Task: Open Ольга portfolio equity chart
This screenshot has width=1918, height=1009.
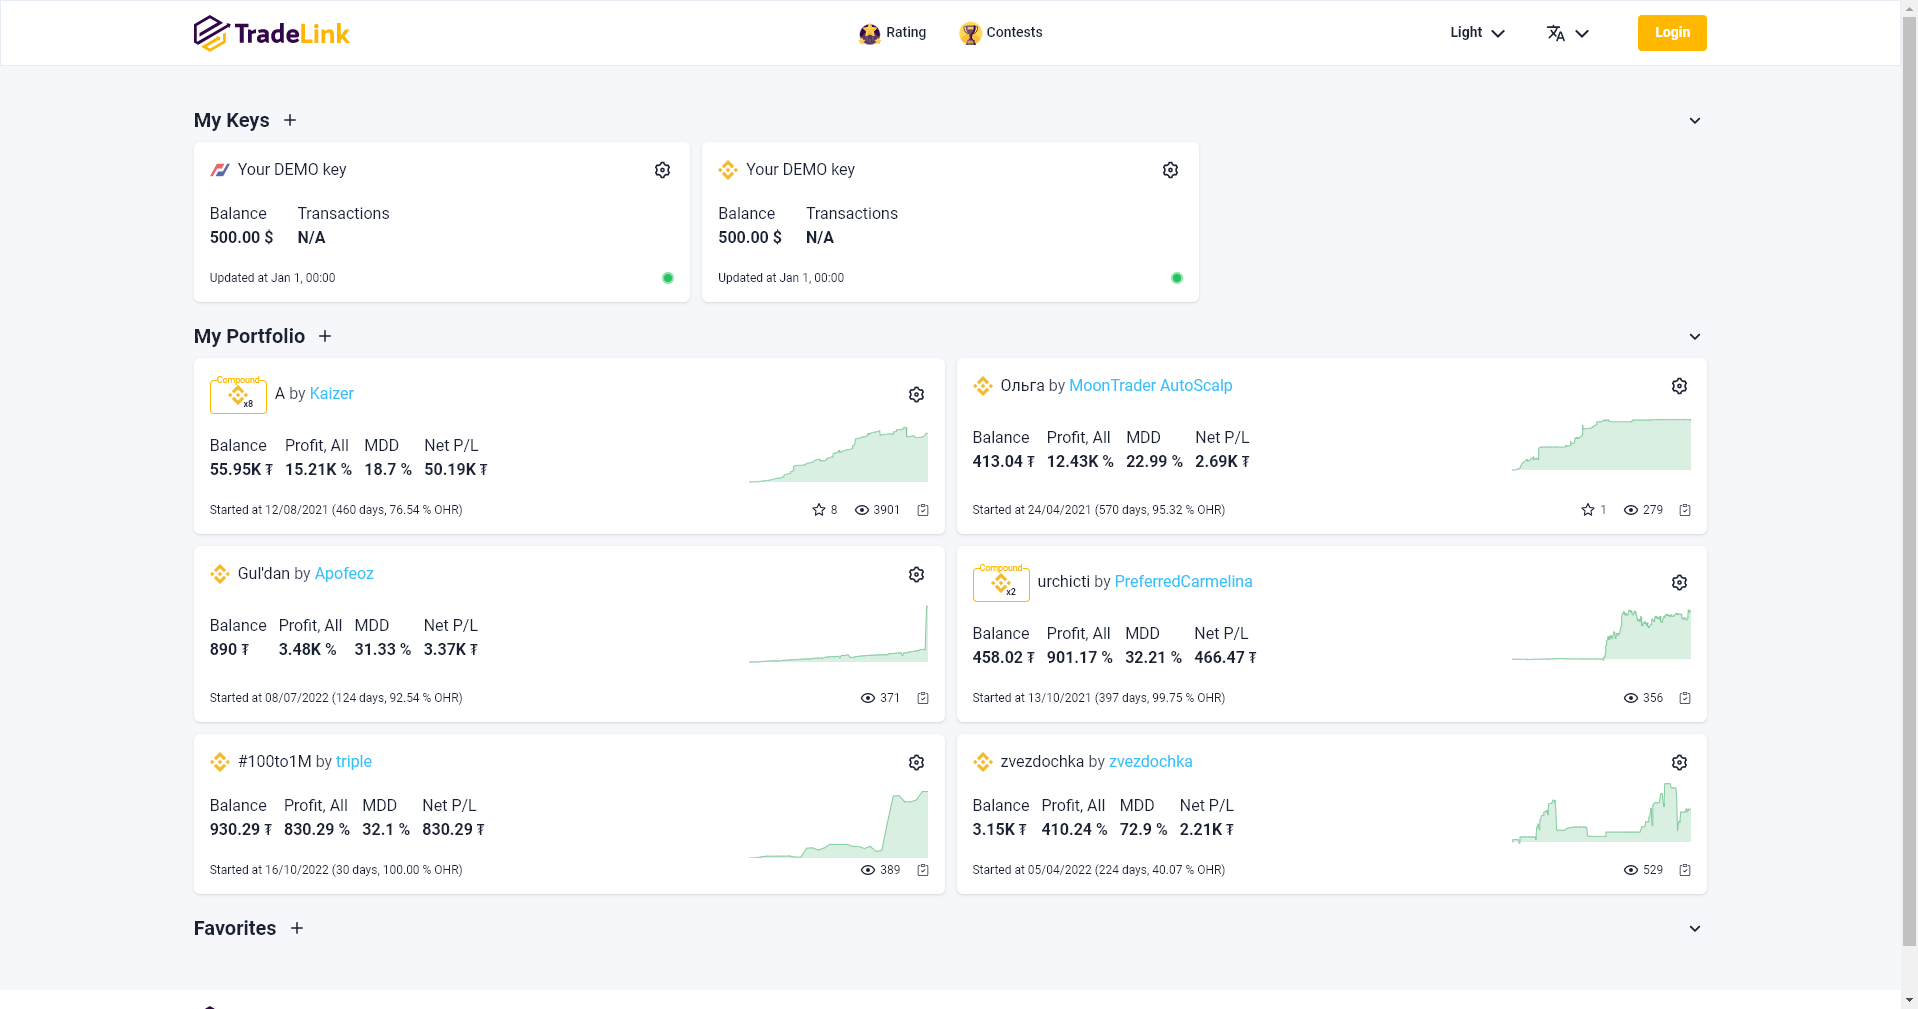Action: 1601,444
